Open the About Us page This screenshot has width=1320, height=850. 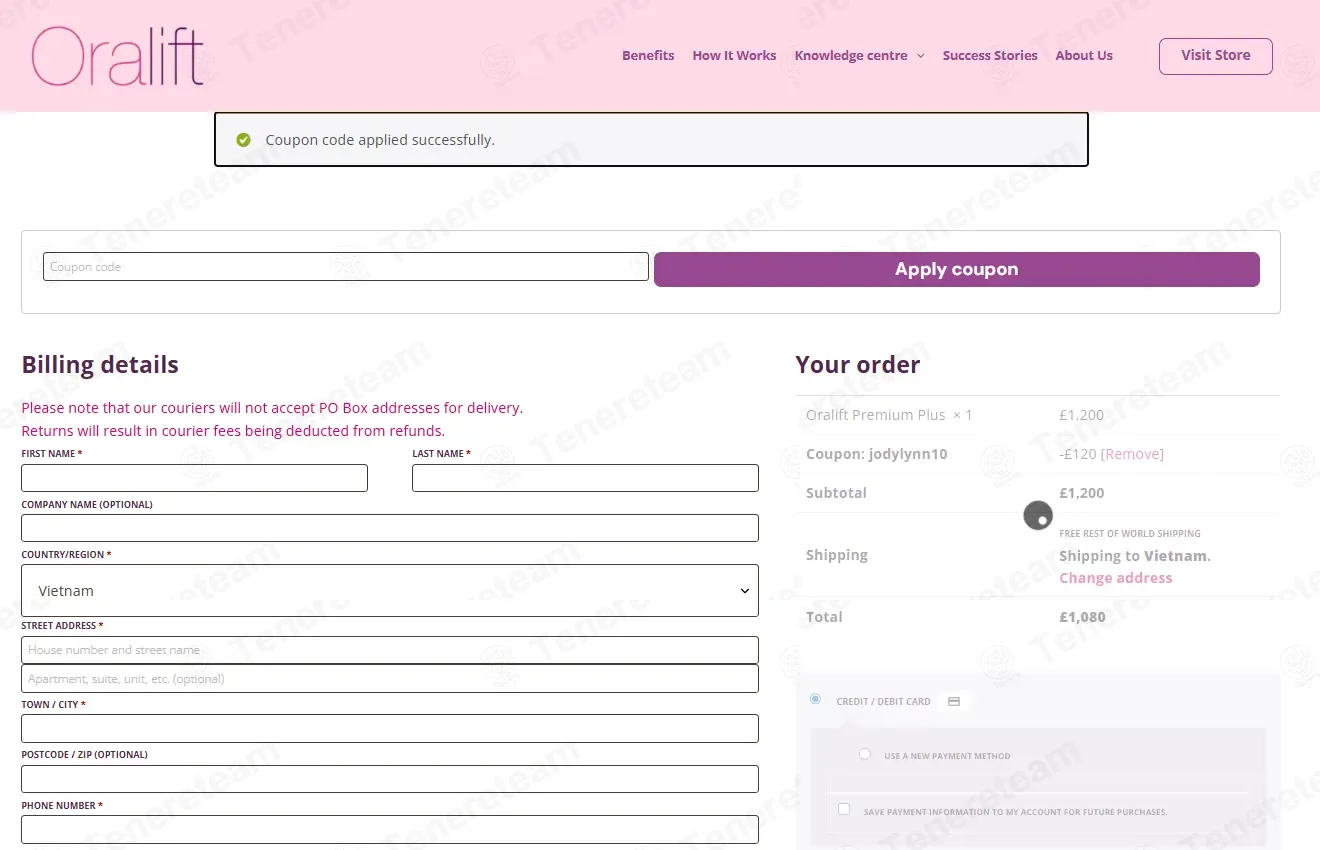pyautogui.click(x=1084, y=56)
